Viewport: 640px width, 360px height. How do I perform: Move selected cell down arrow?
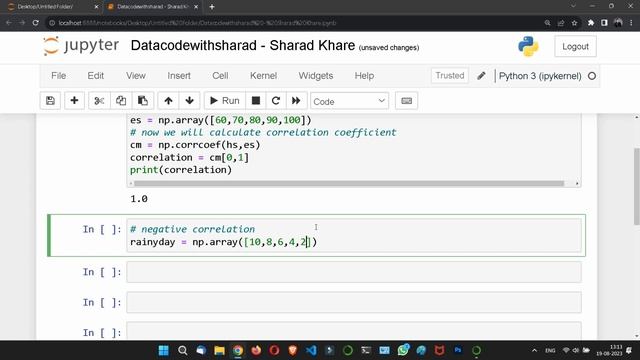[x=189, y=101]
